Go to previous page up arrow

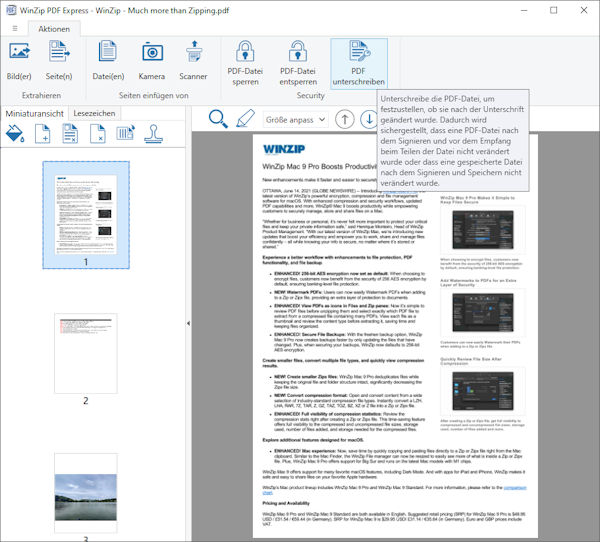[344, 119]
